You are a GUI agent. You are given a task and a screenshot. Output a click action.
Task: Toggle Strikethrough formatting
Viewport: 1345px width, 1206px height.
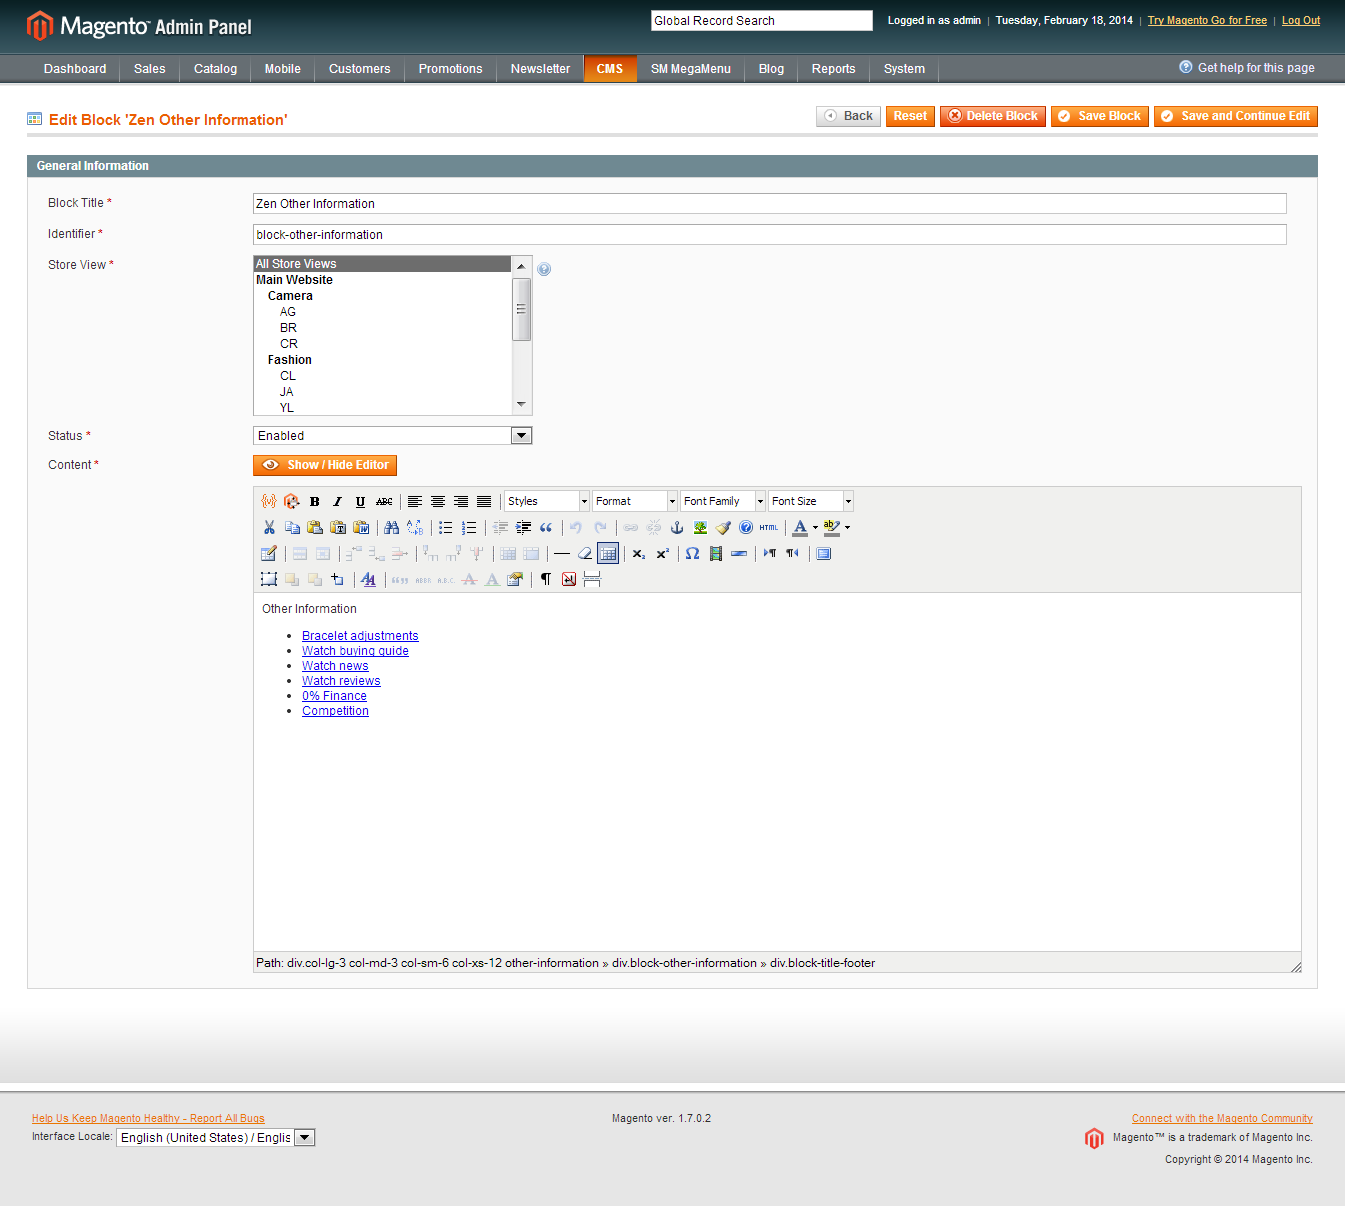pos(384,501)
